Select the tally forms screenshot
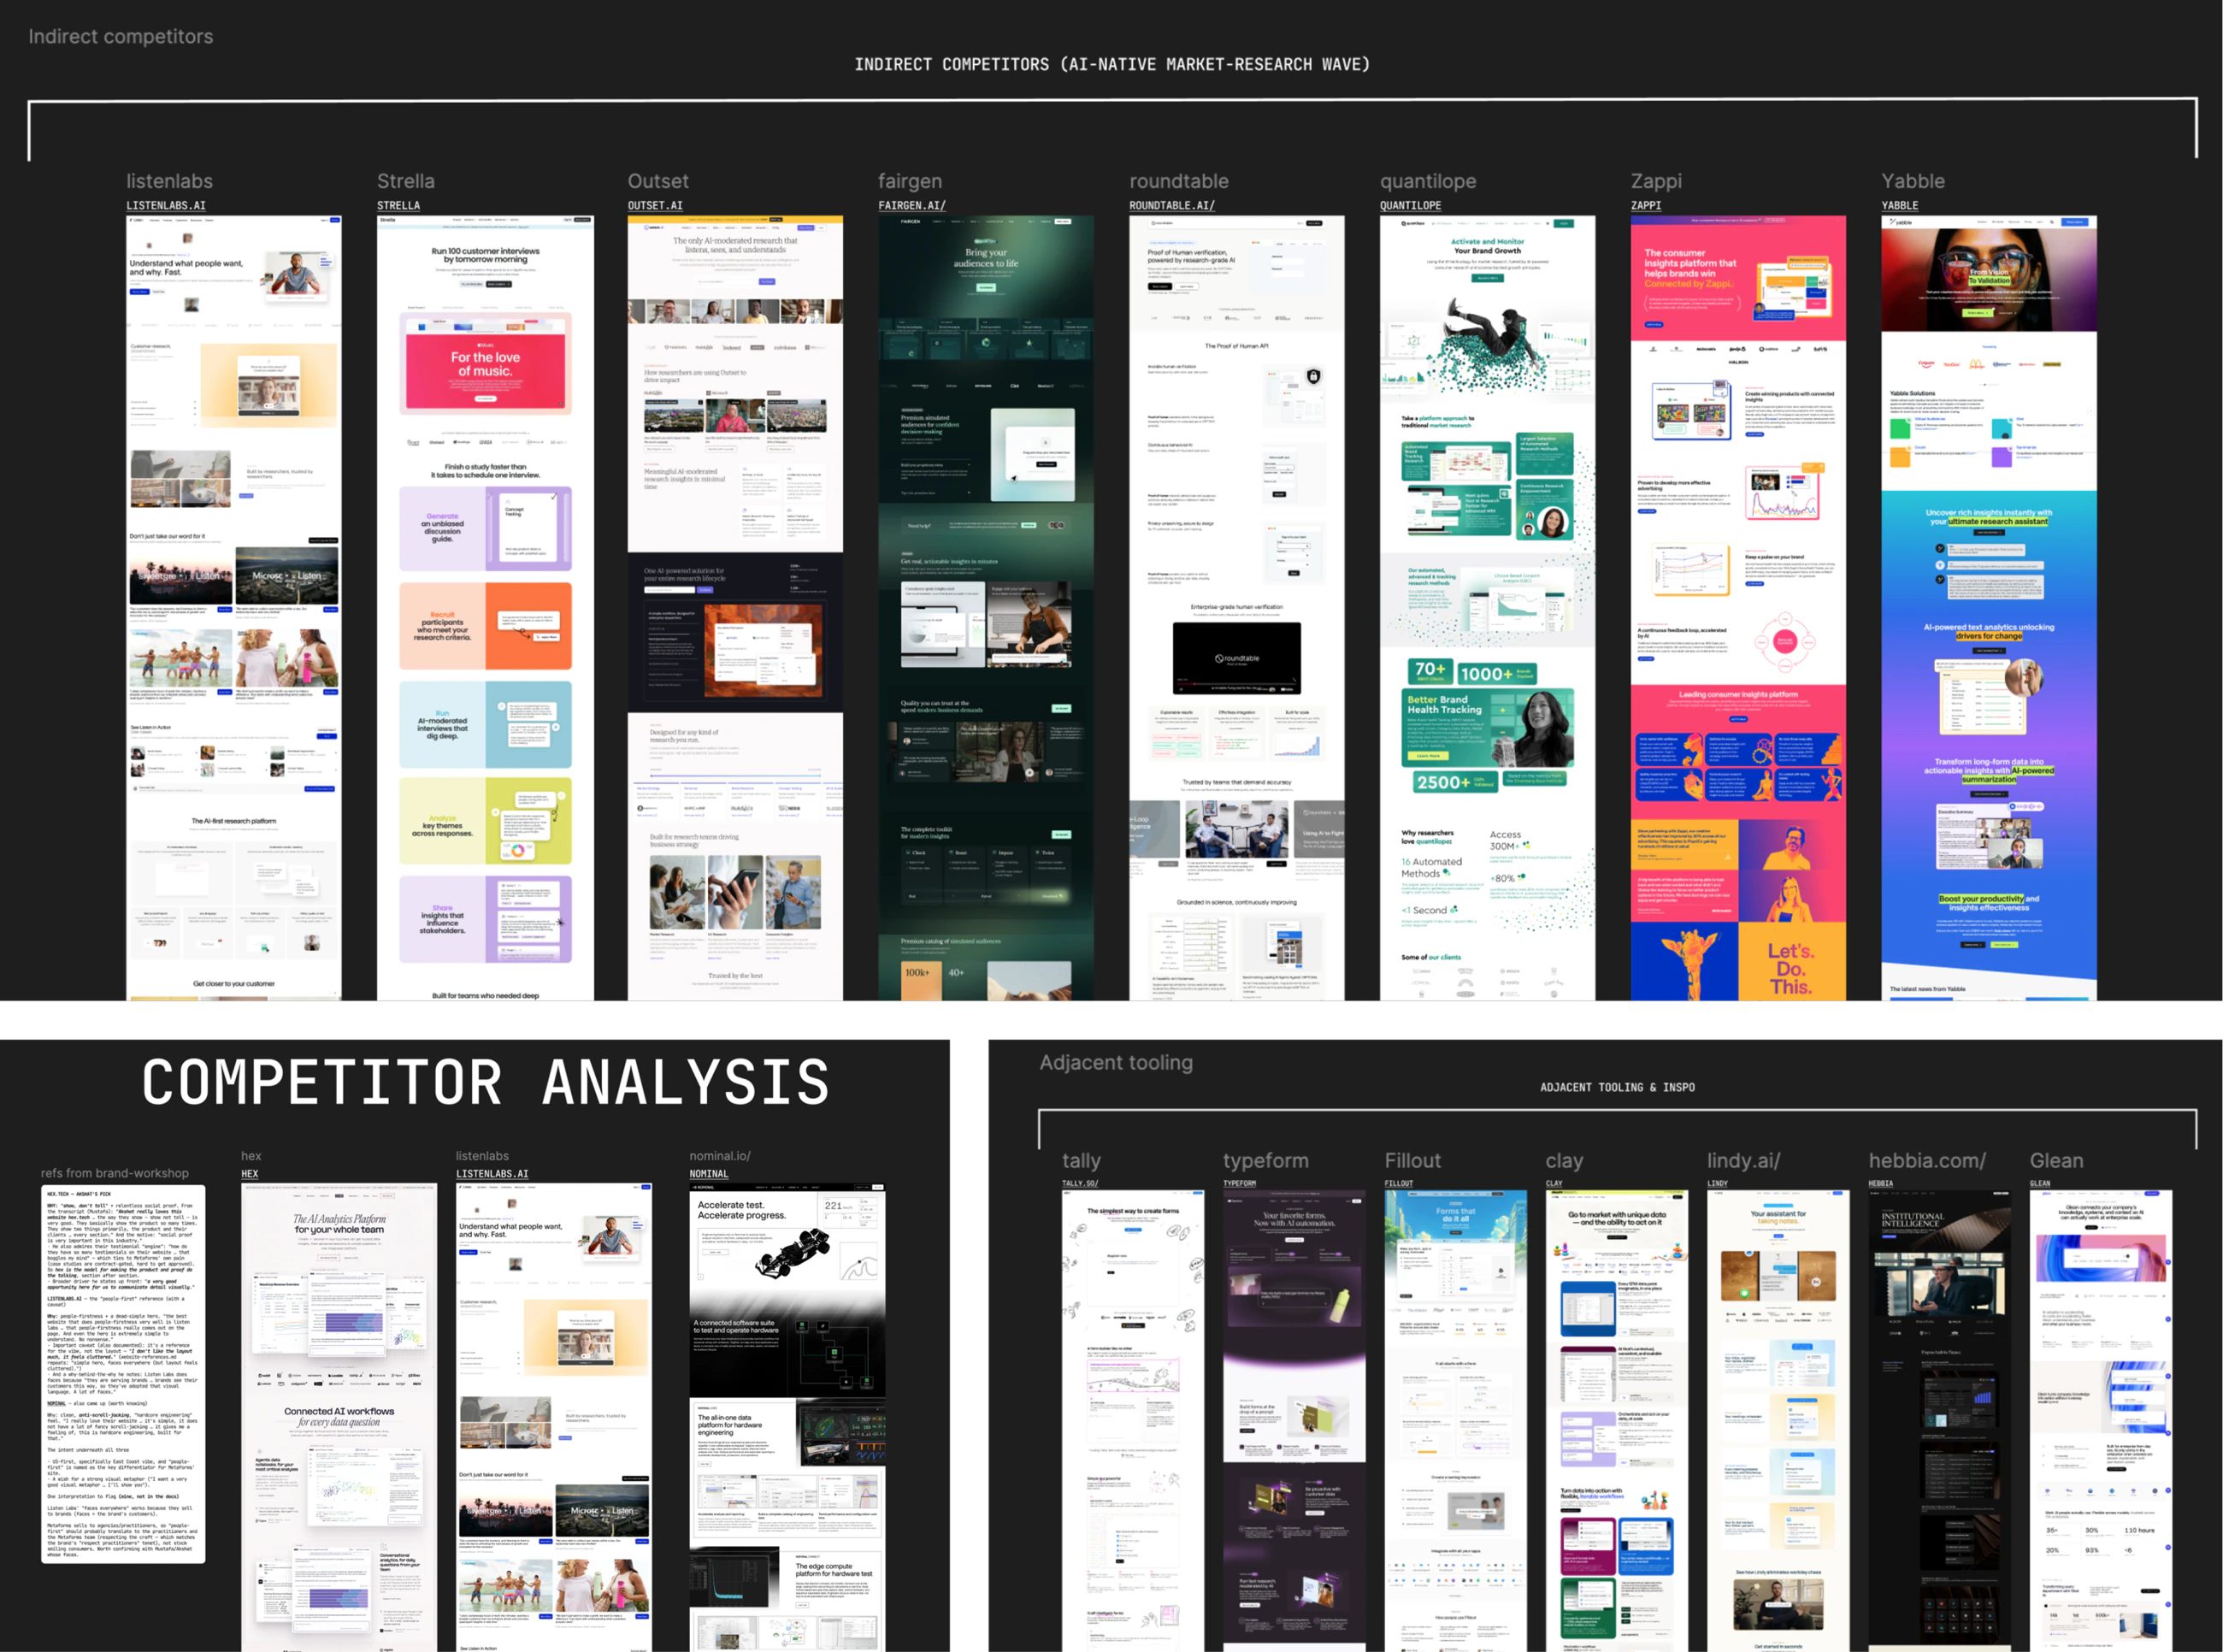 pos(1133,1420)
